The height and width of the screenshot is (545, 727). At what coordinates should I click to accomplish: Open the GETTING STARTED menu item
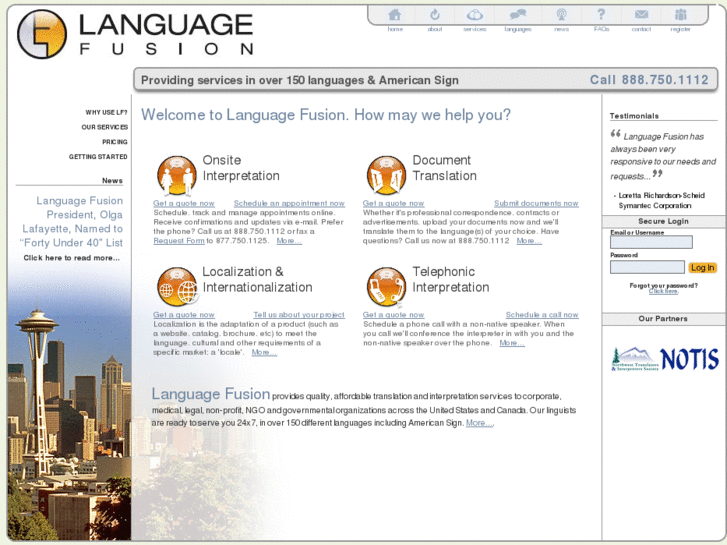click(98, 157)
